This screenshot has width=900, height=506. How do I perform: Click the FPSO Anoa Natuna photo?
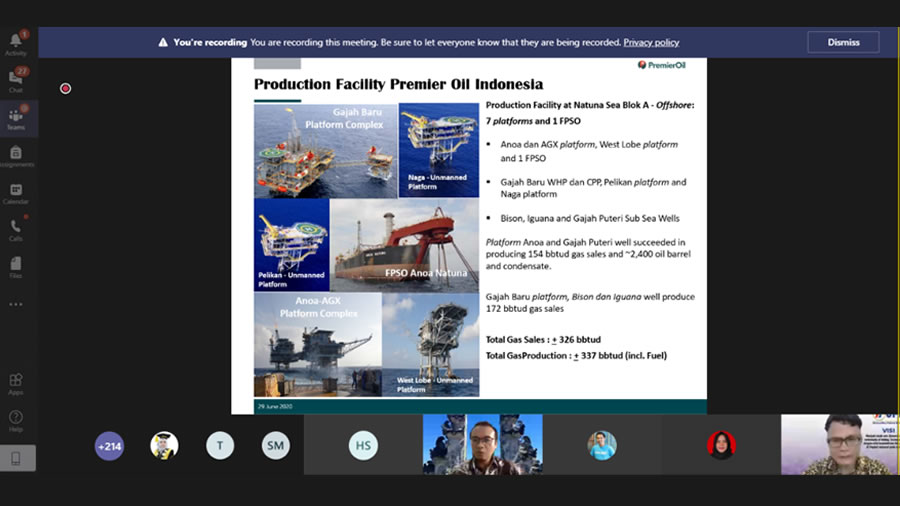click(x=405, y=246)
